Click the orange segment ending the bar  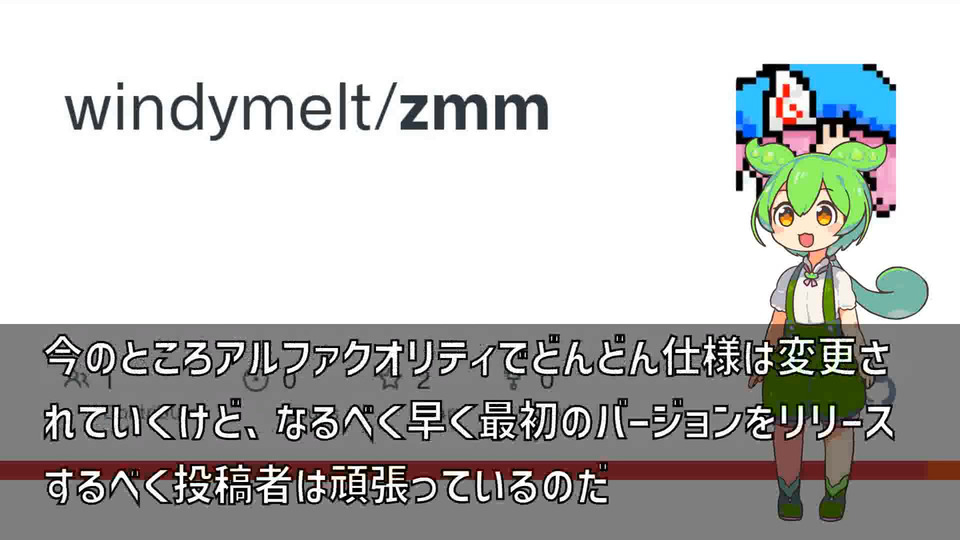pos(943,470)
